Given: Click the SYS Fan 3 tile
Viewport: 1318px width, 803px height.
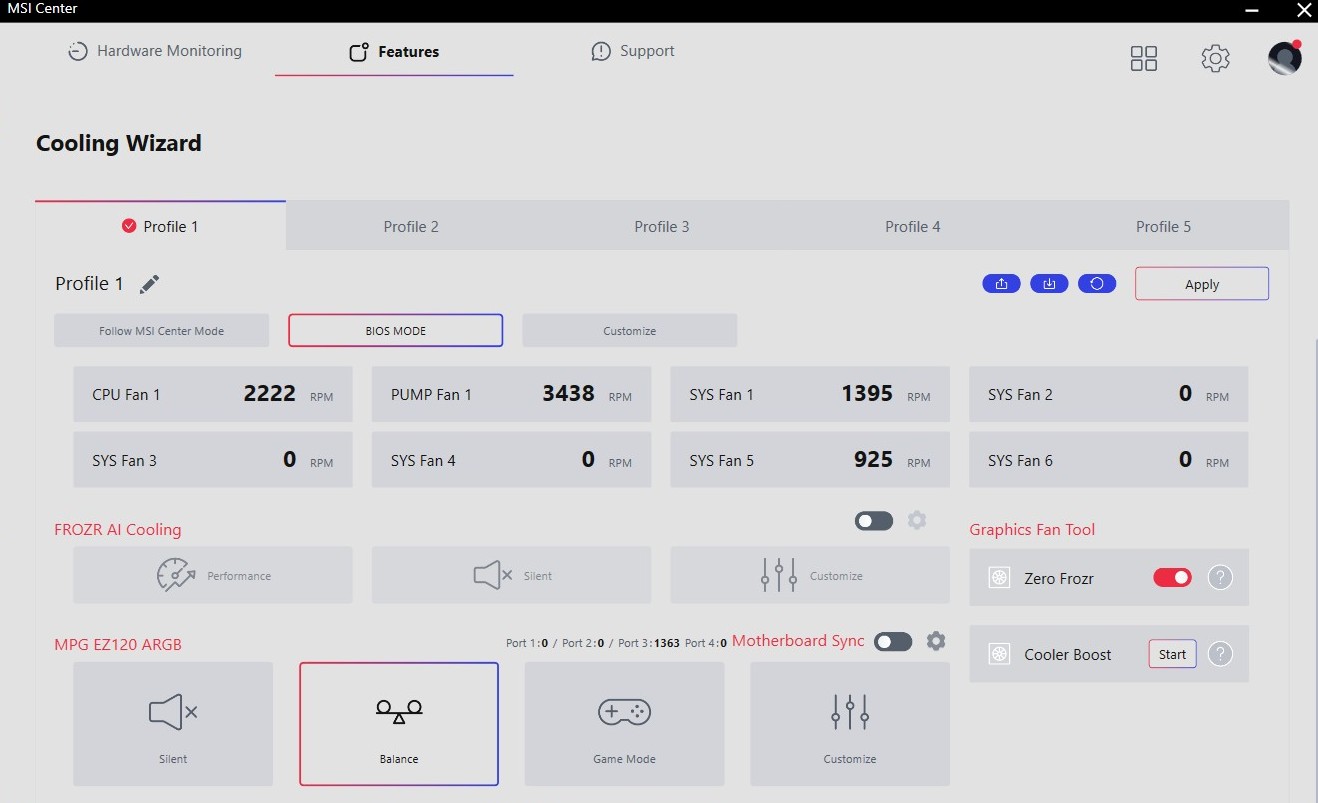Looking at the screenshot, I should (213, 460).
